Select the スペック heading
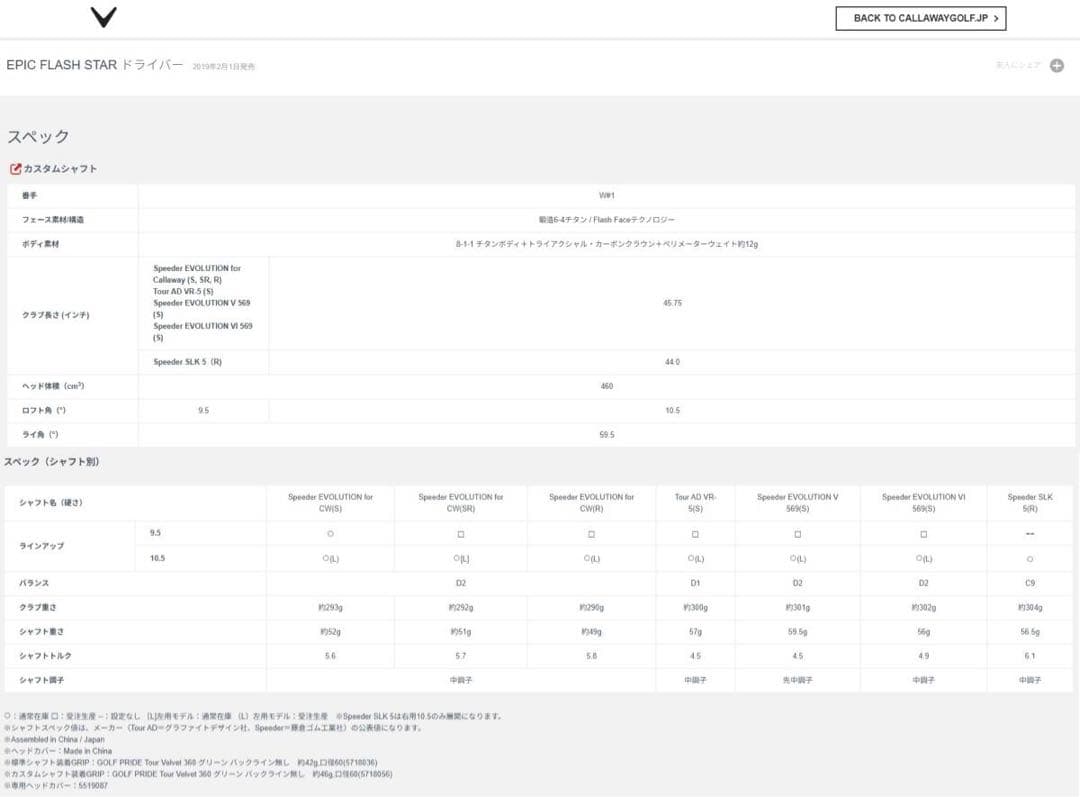The height and width of the screenshot is (797, 1080). point(39,136)
